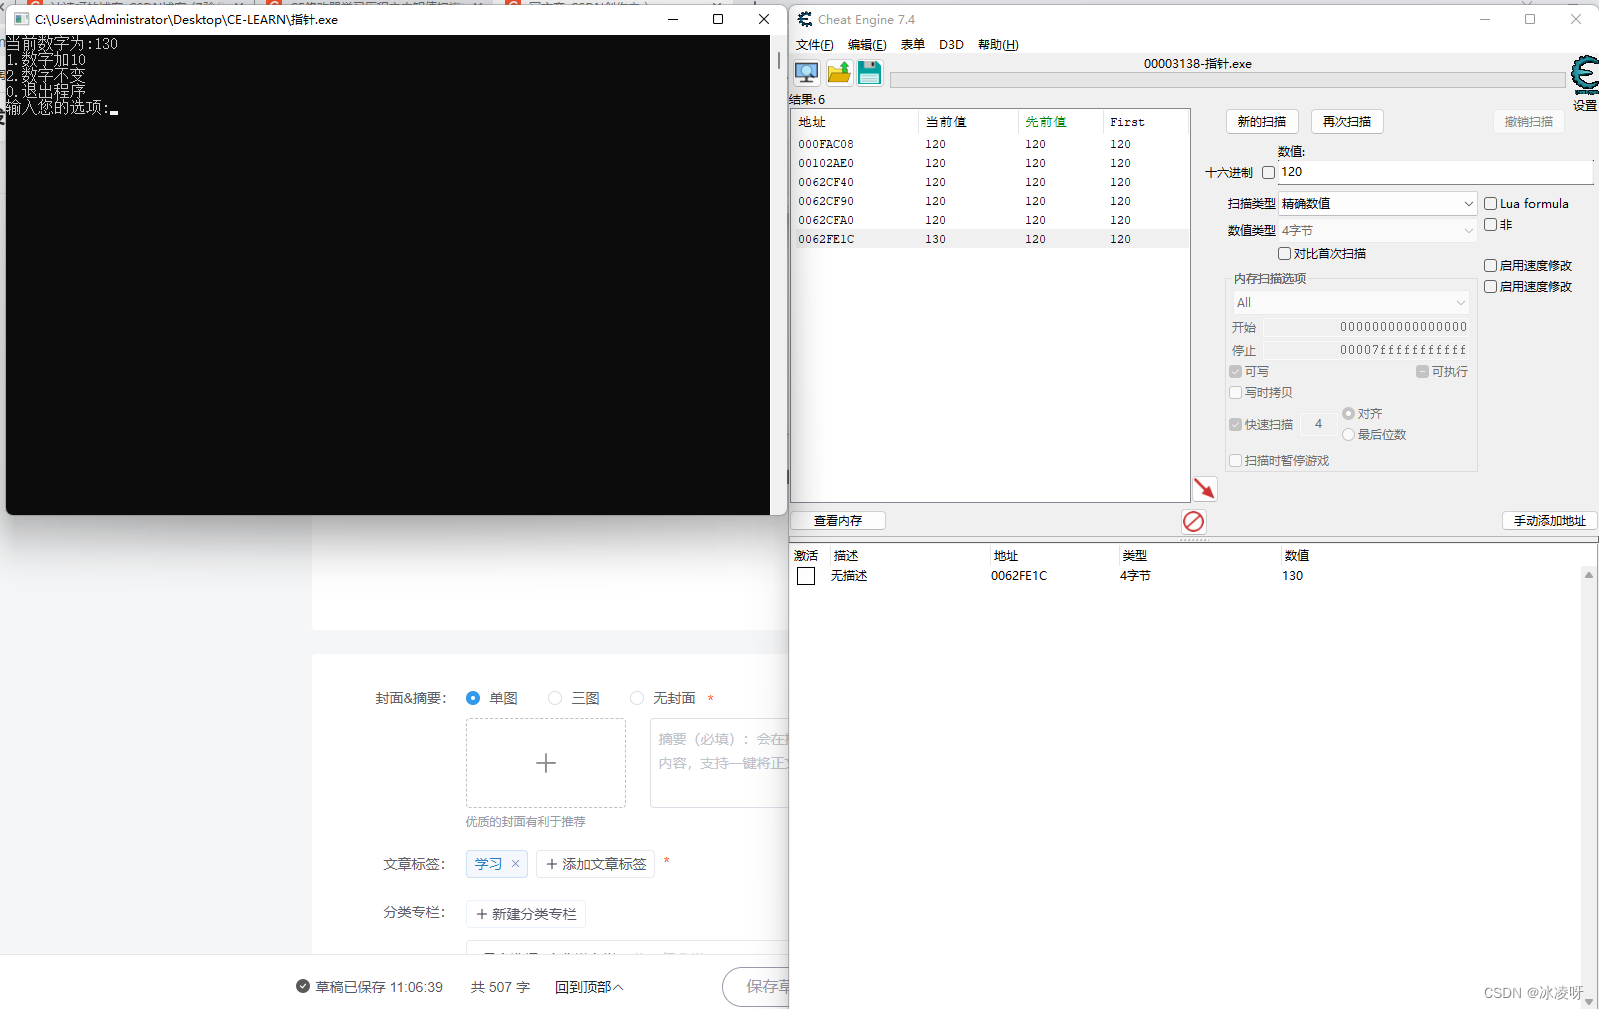Select result row 0062CFA0

tap(990, 220)
